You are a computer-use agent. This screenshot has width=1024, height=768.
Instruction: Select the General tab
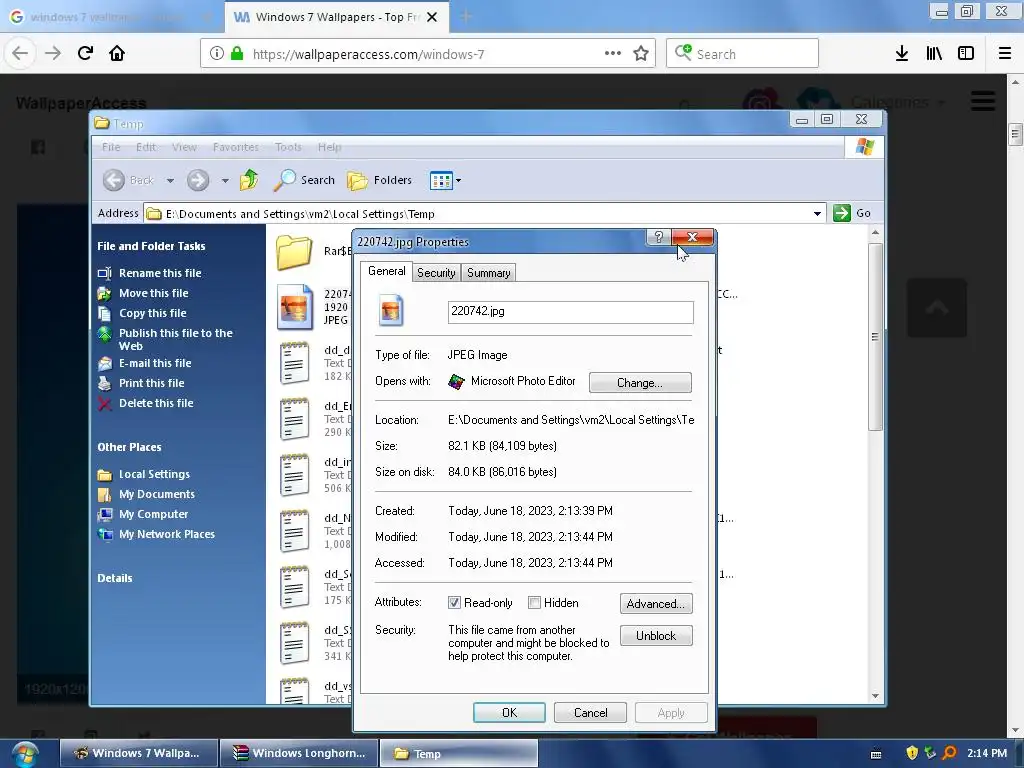387,271
